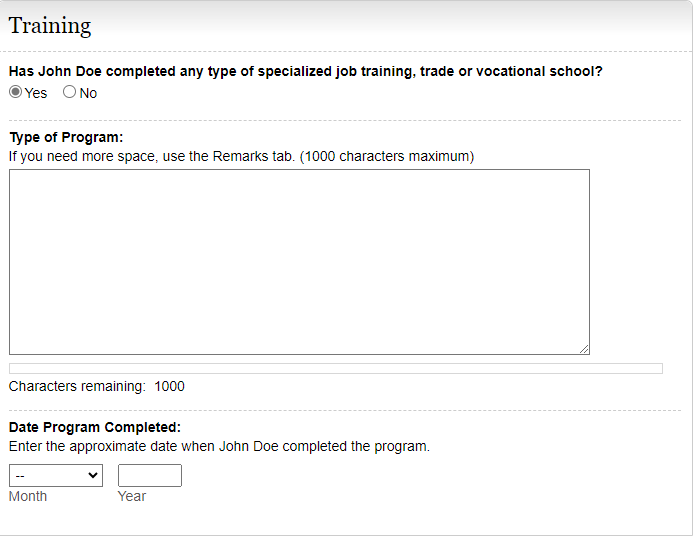Click the "Characters remaining: 1000" text
Screen dimensions: 694x540
coord(97,386)
